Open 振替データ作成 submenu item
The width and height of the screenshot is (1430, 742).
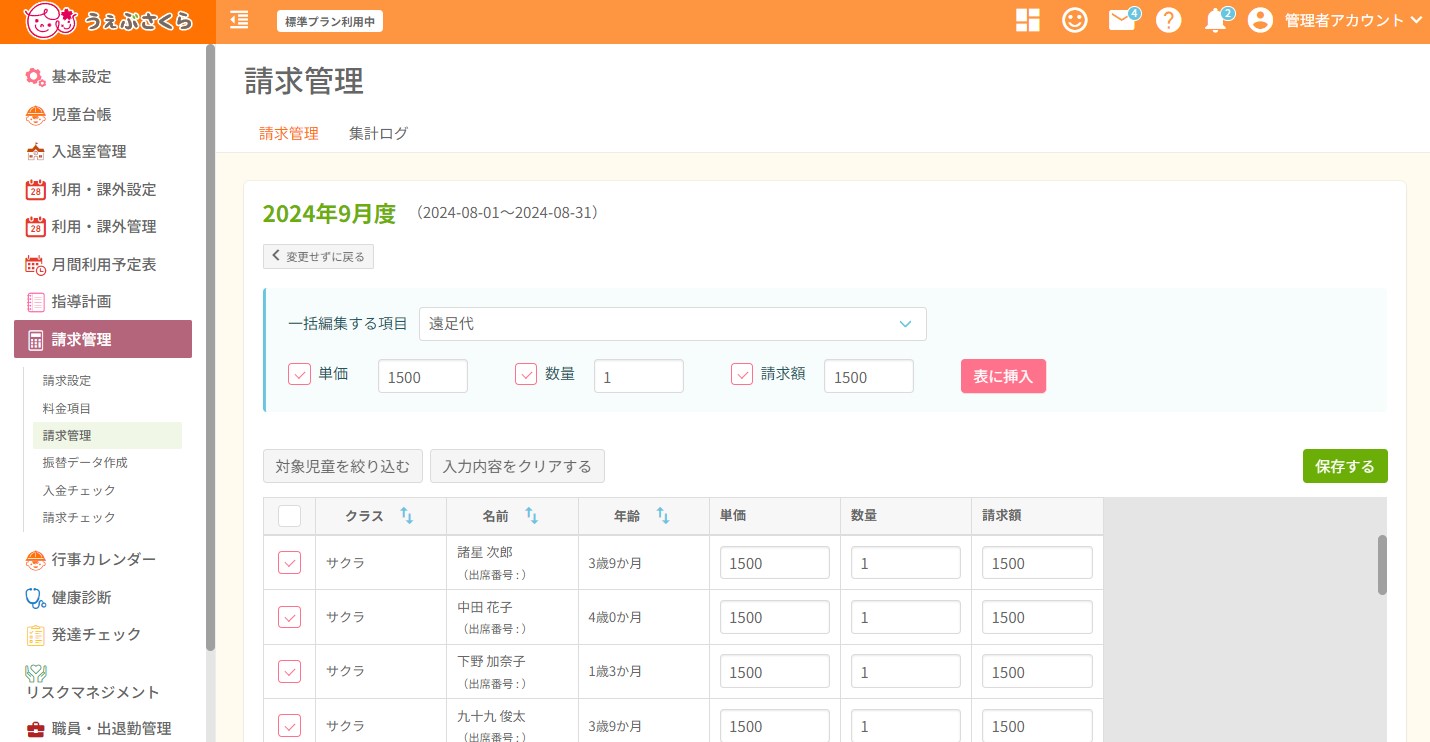coord(85,463)
